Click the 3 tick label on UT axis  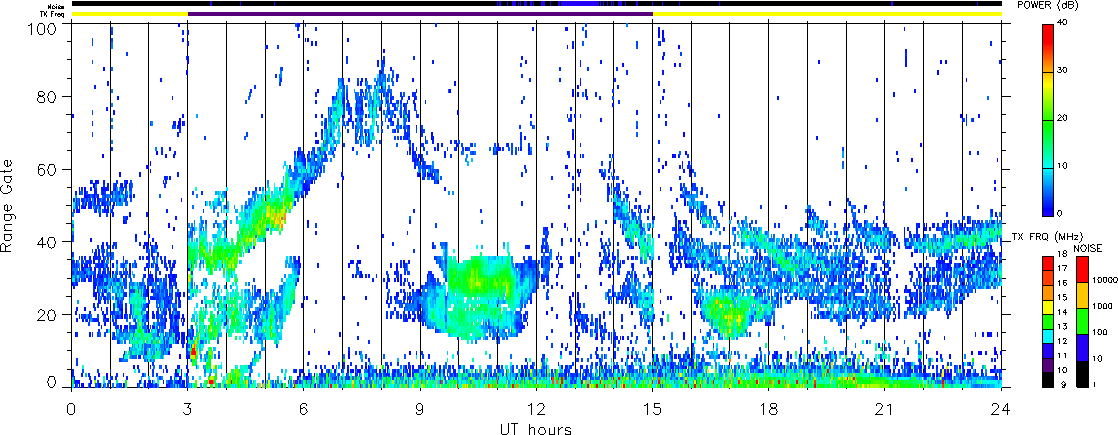tap(187, 410)
